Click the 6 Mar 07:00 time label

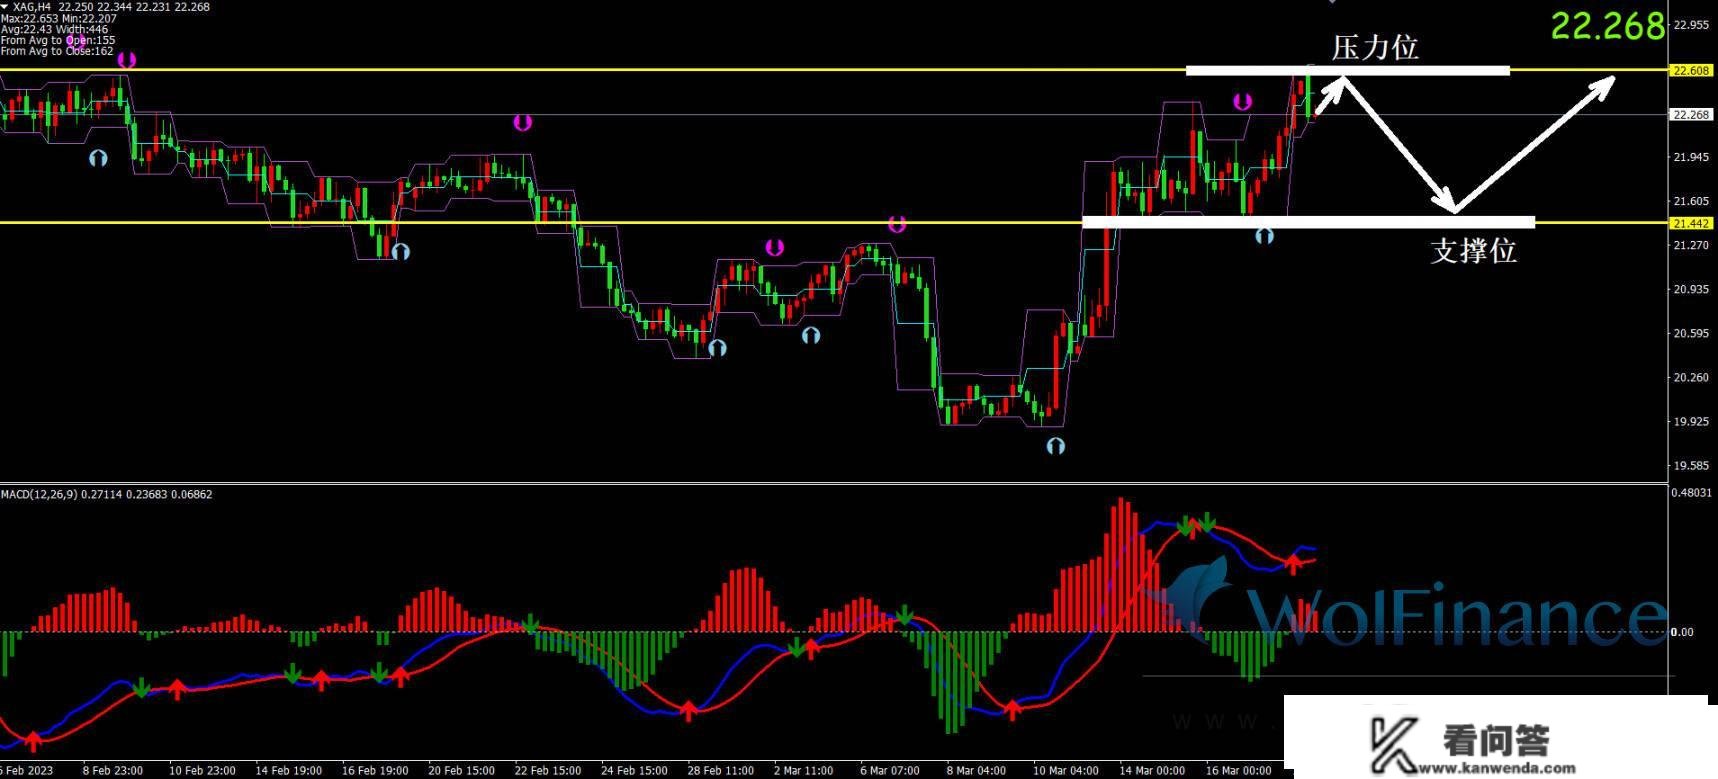pos(890,771)
